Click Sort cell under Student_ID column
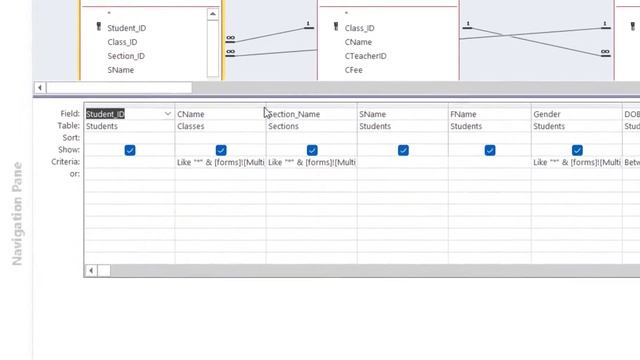 129,138
